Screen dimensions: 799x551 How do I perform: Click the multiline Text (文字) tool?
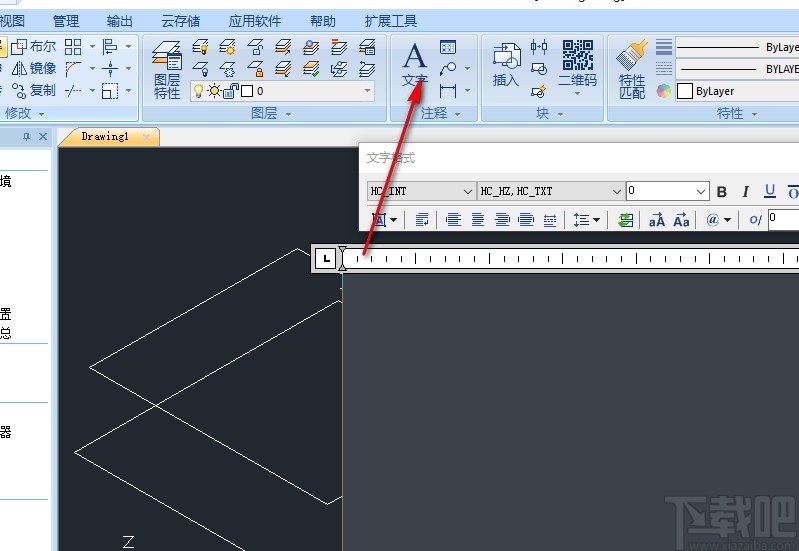415,64
